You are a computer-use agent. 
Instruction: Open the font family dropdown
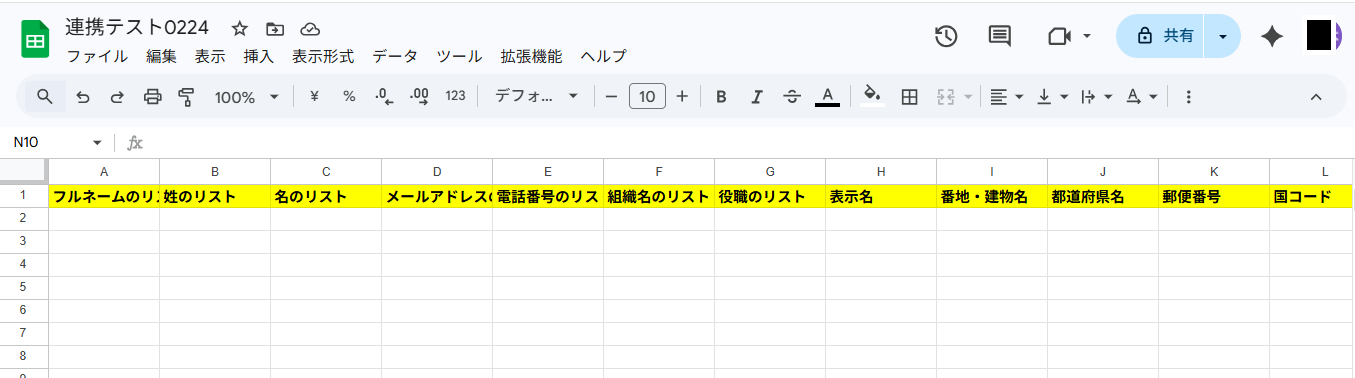pyautogui.click(x=537, y=96)
